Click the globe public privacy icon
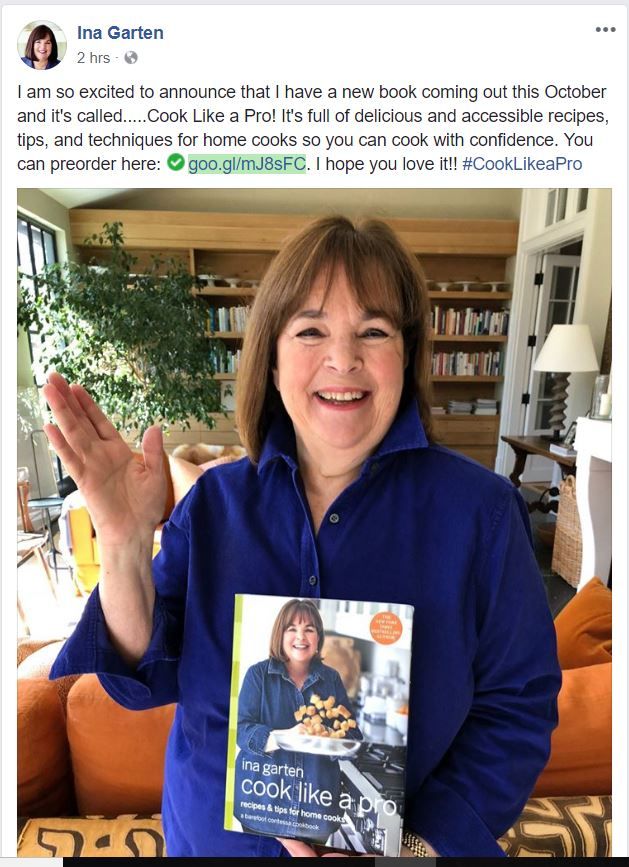Viewport: 629px width, 867px height. pyautogui.click(x=131, y=58)
